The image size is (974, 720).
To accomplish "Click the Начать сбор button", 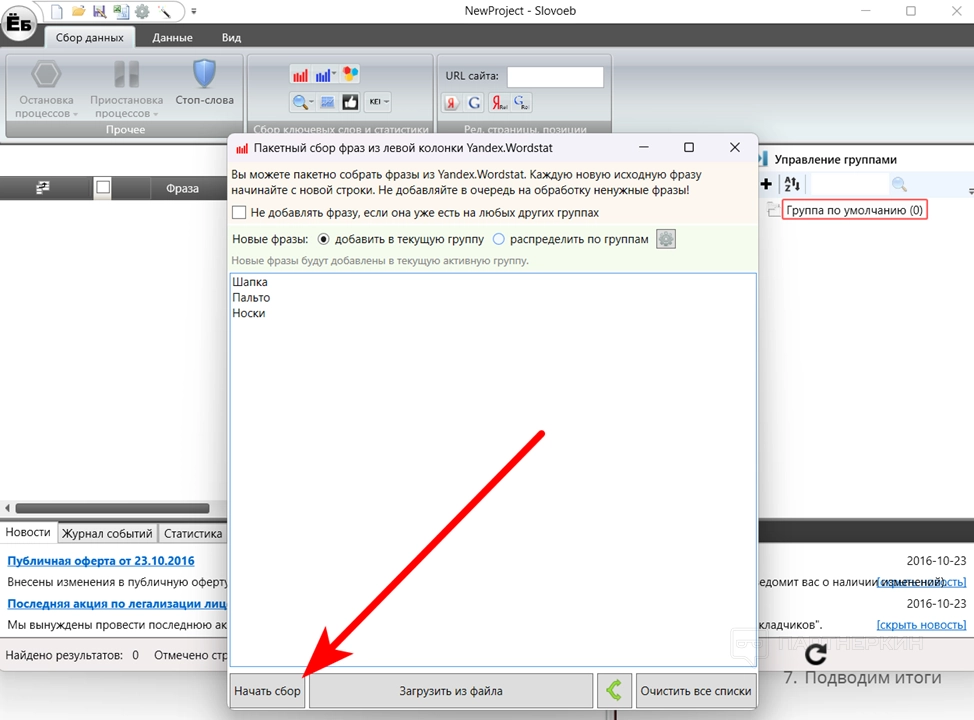I will (267, 691).
